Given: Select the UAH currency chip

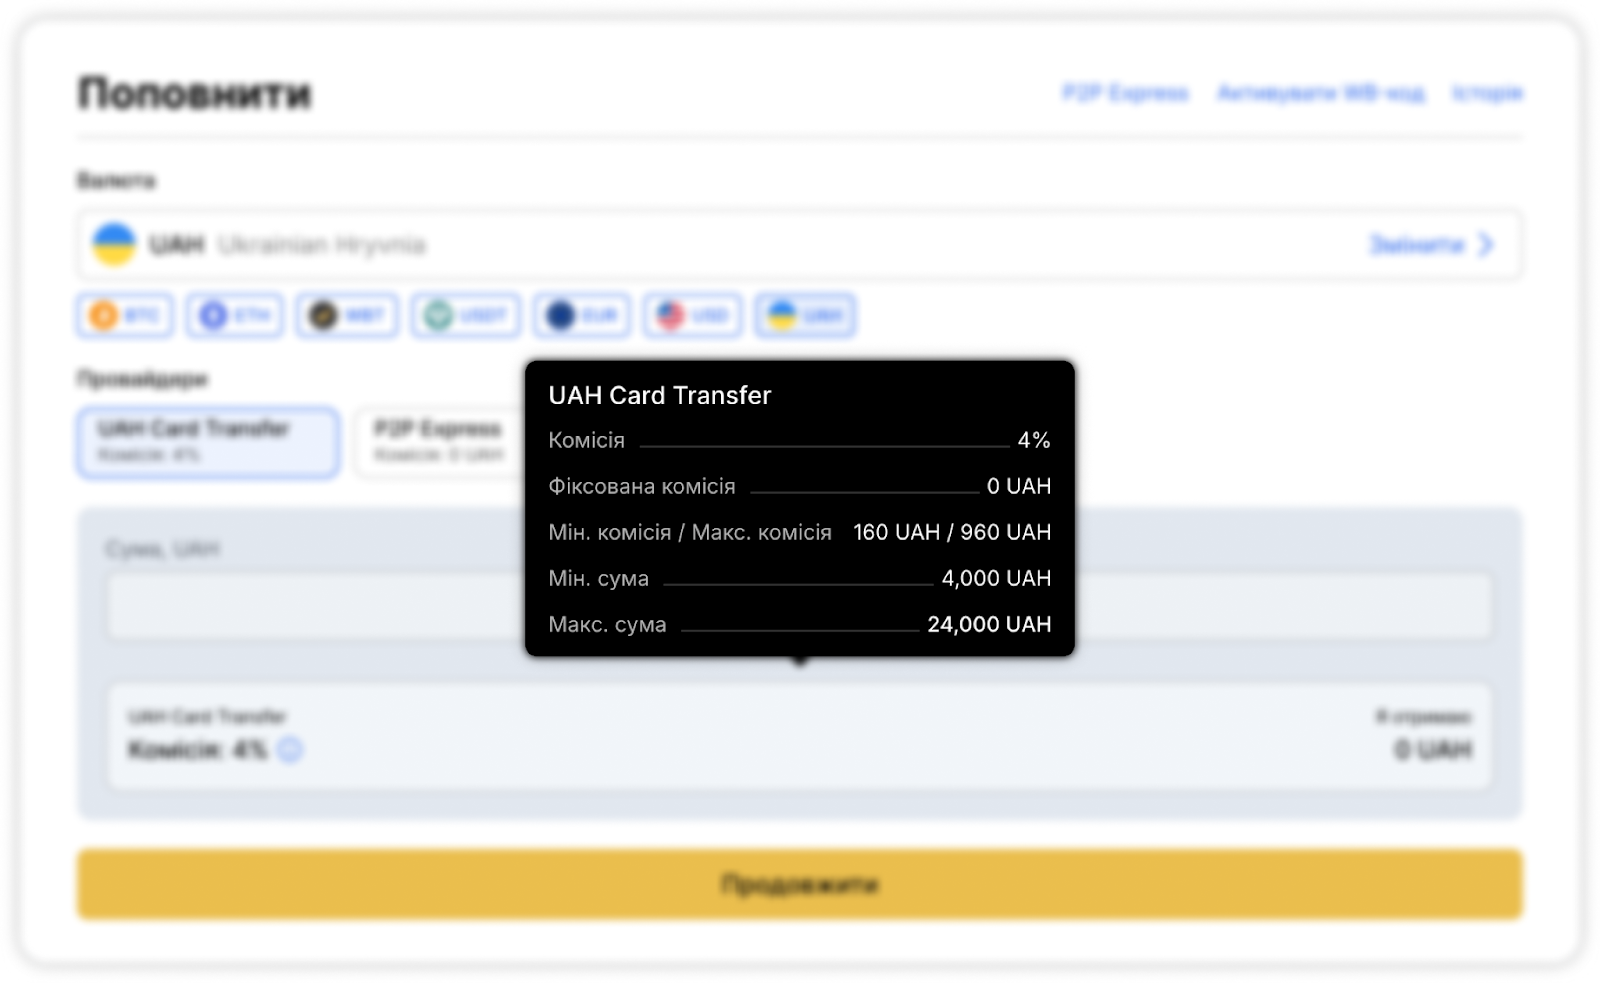Looking at the screenshot, I should pyautogui.click(x=805, y=316).
